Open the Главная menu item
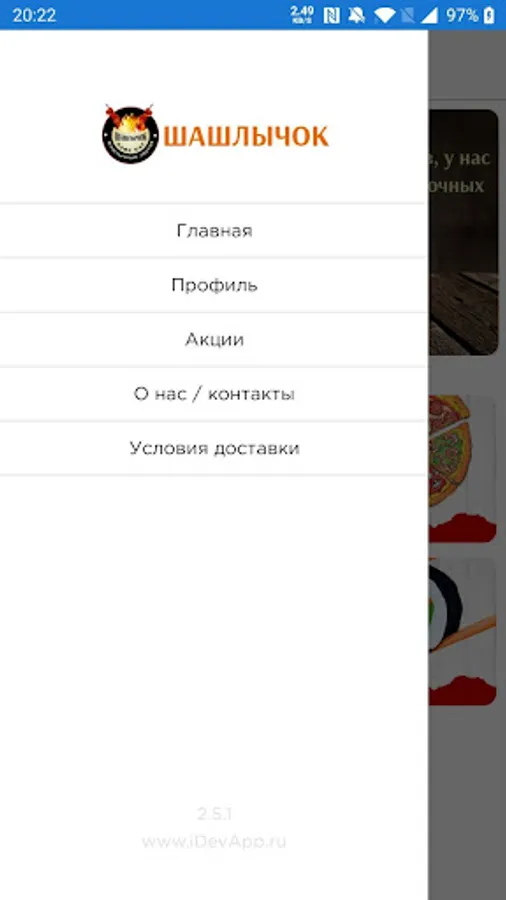 [213, 231]
